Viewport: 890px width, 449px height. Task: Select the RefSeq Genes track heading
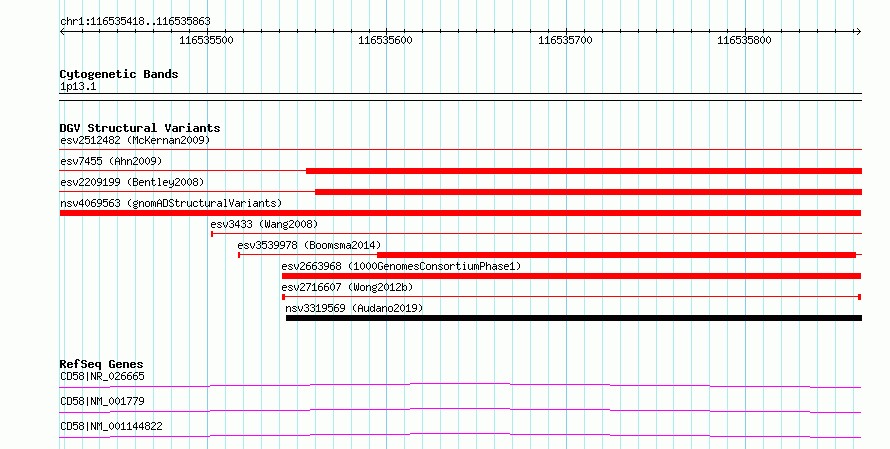pos(102,364)
